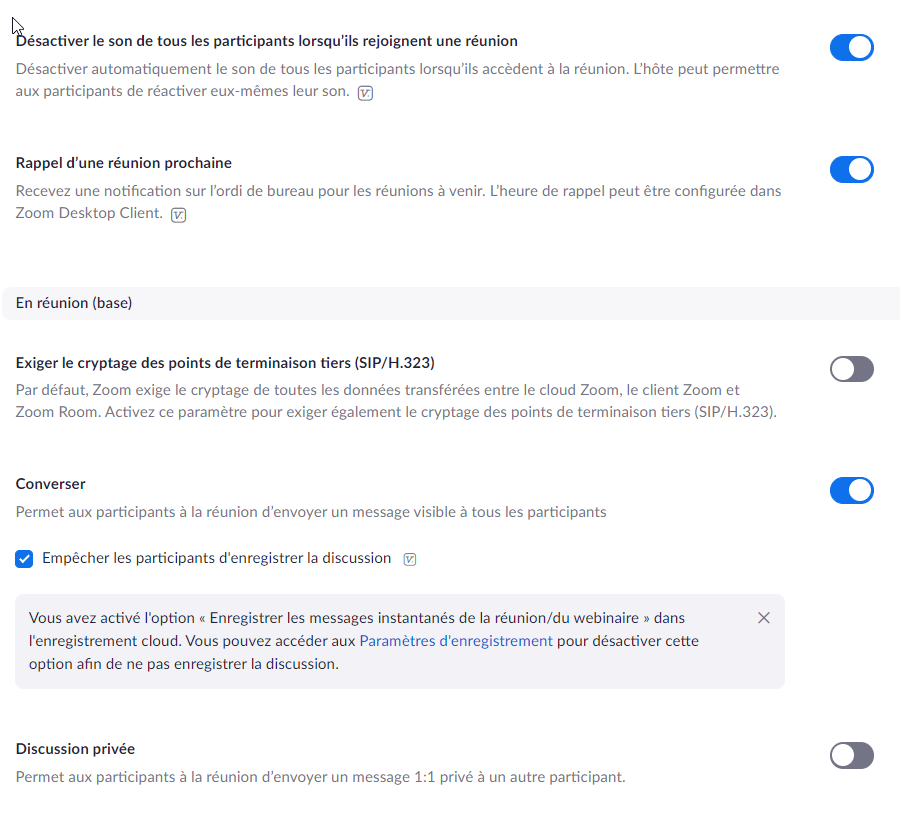
Task: Enable the "Discussion privée" toggle
Action: pos(851,755)
